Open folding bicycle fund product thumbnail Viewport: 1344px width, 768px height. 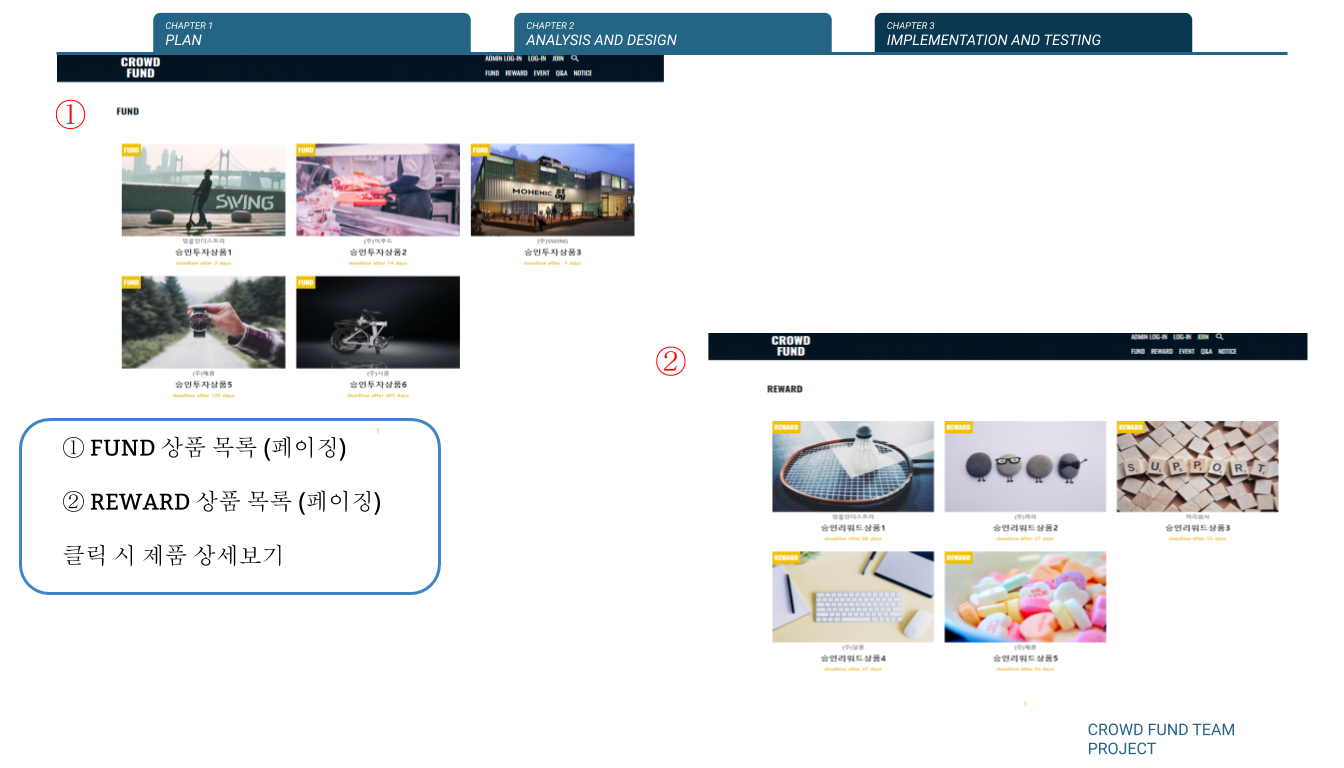tap(378, 322)
